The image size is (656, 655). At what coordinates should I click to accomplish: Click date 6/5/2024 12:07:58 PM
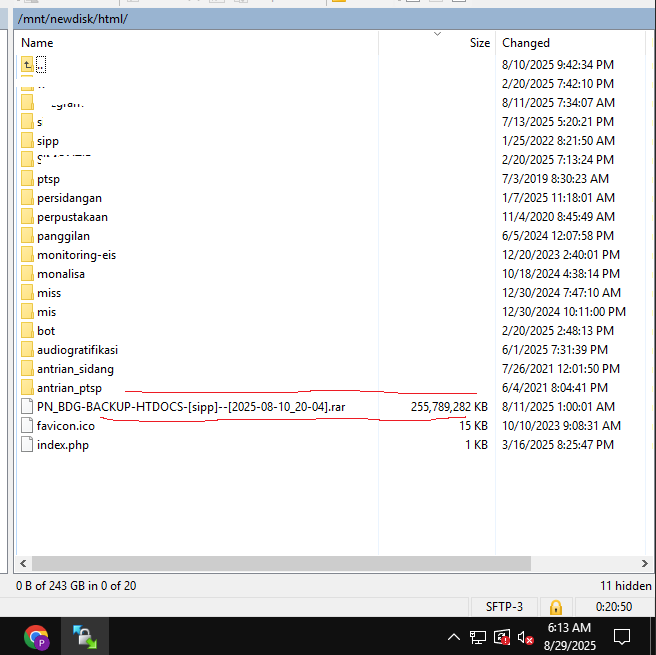558,235
